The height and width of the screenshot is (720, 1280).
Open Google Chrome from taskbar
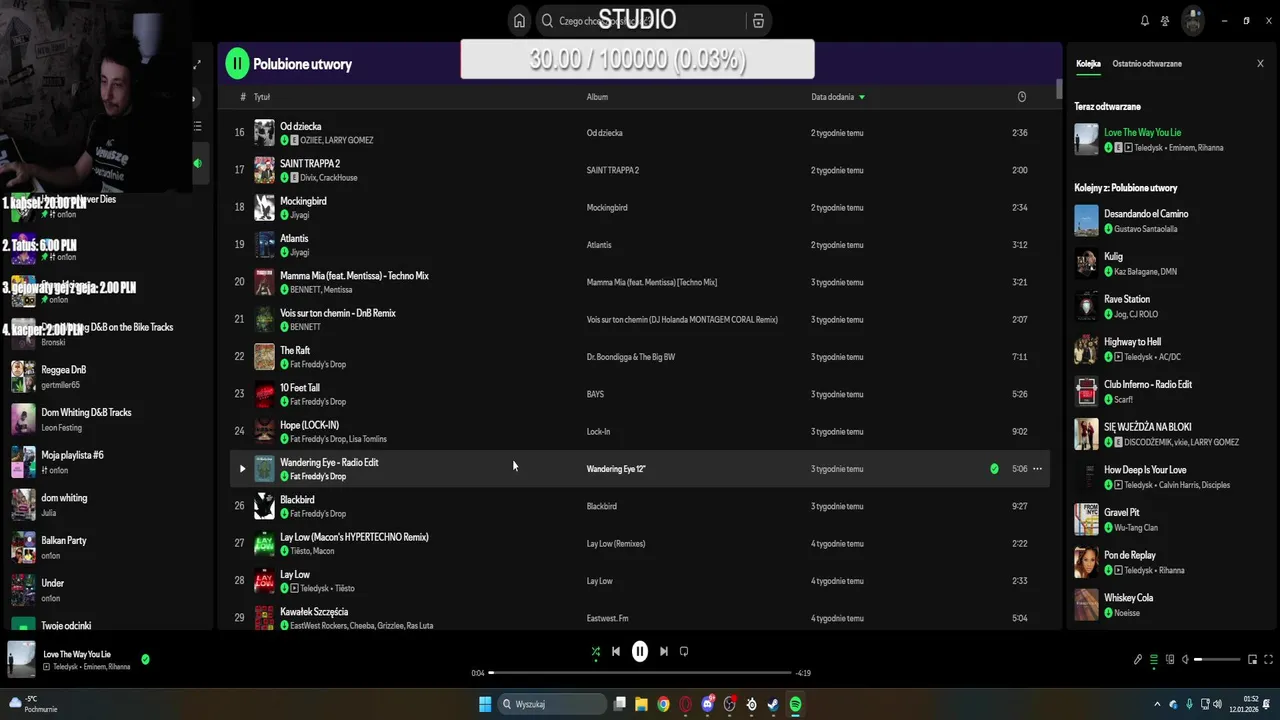pyautogui.click(x=663, y=704)
